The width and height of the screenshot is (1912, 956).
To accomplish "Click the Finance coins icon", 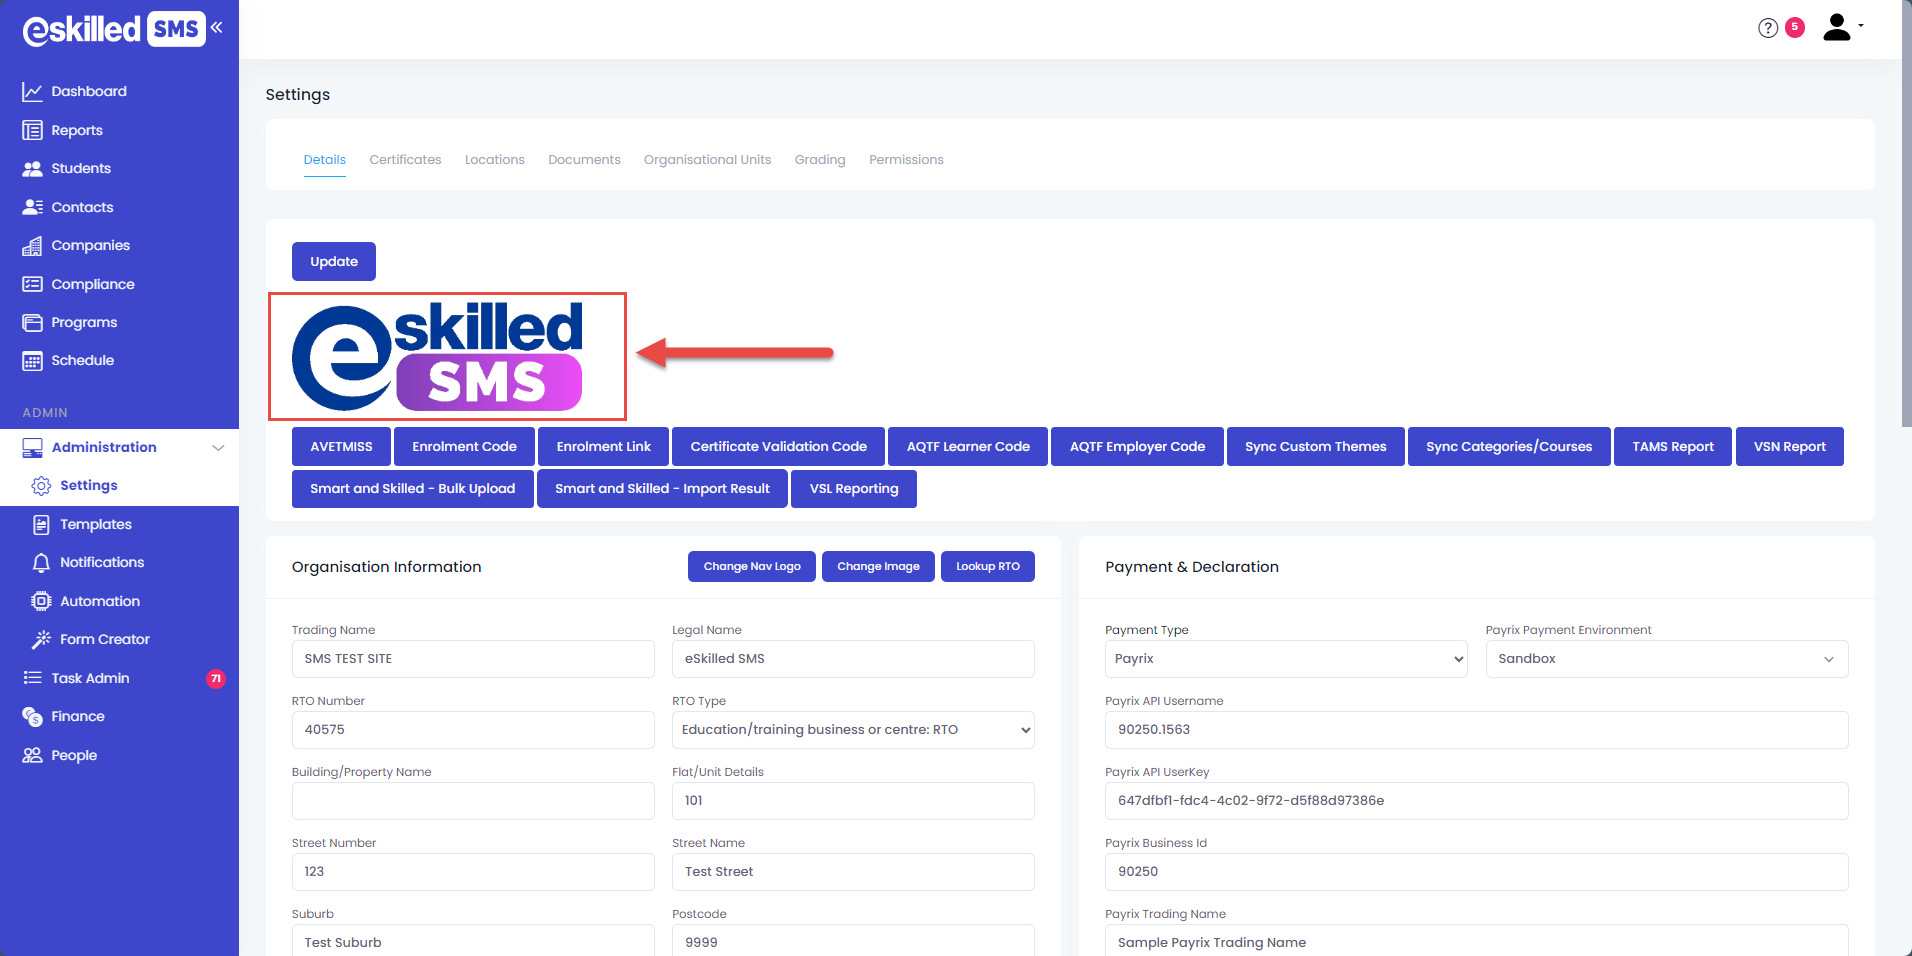I will tap(32, 717).
